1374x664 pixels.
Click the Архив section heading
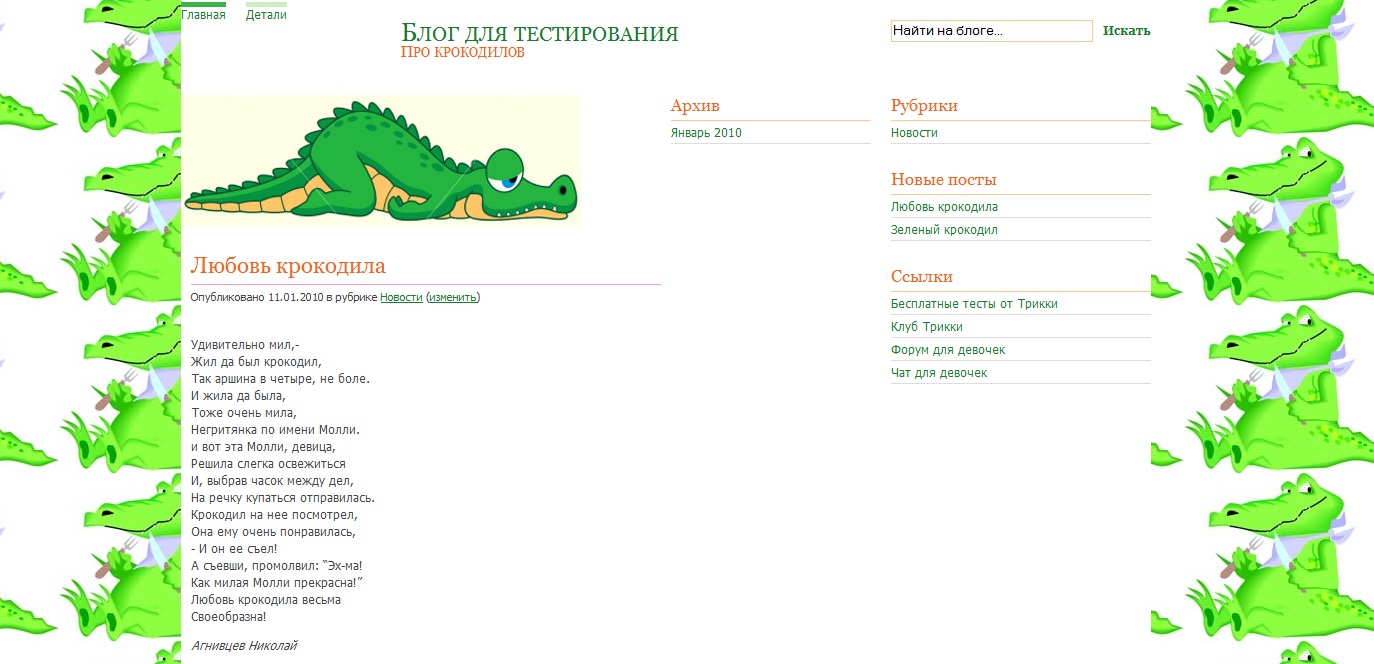[x=695, y=106]
